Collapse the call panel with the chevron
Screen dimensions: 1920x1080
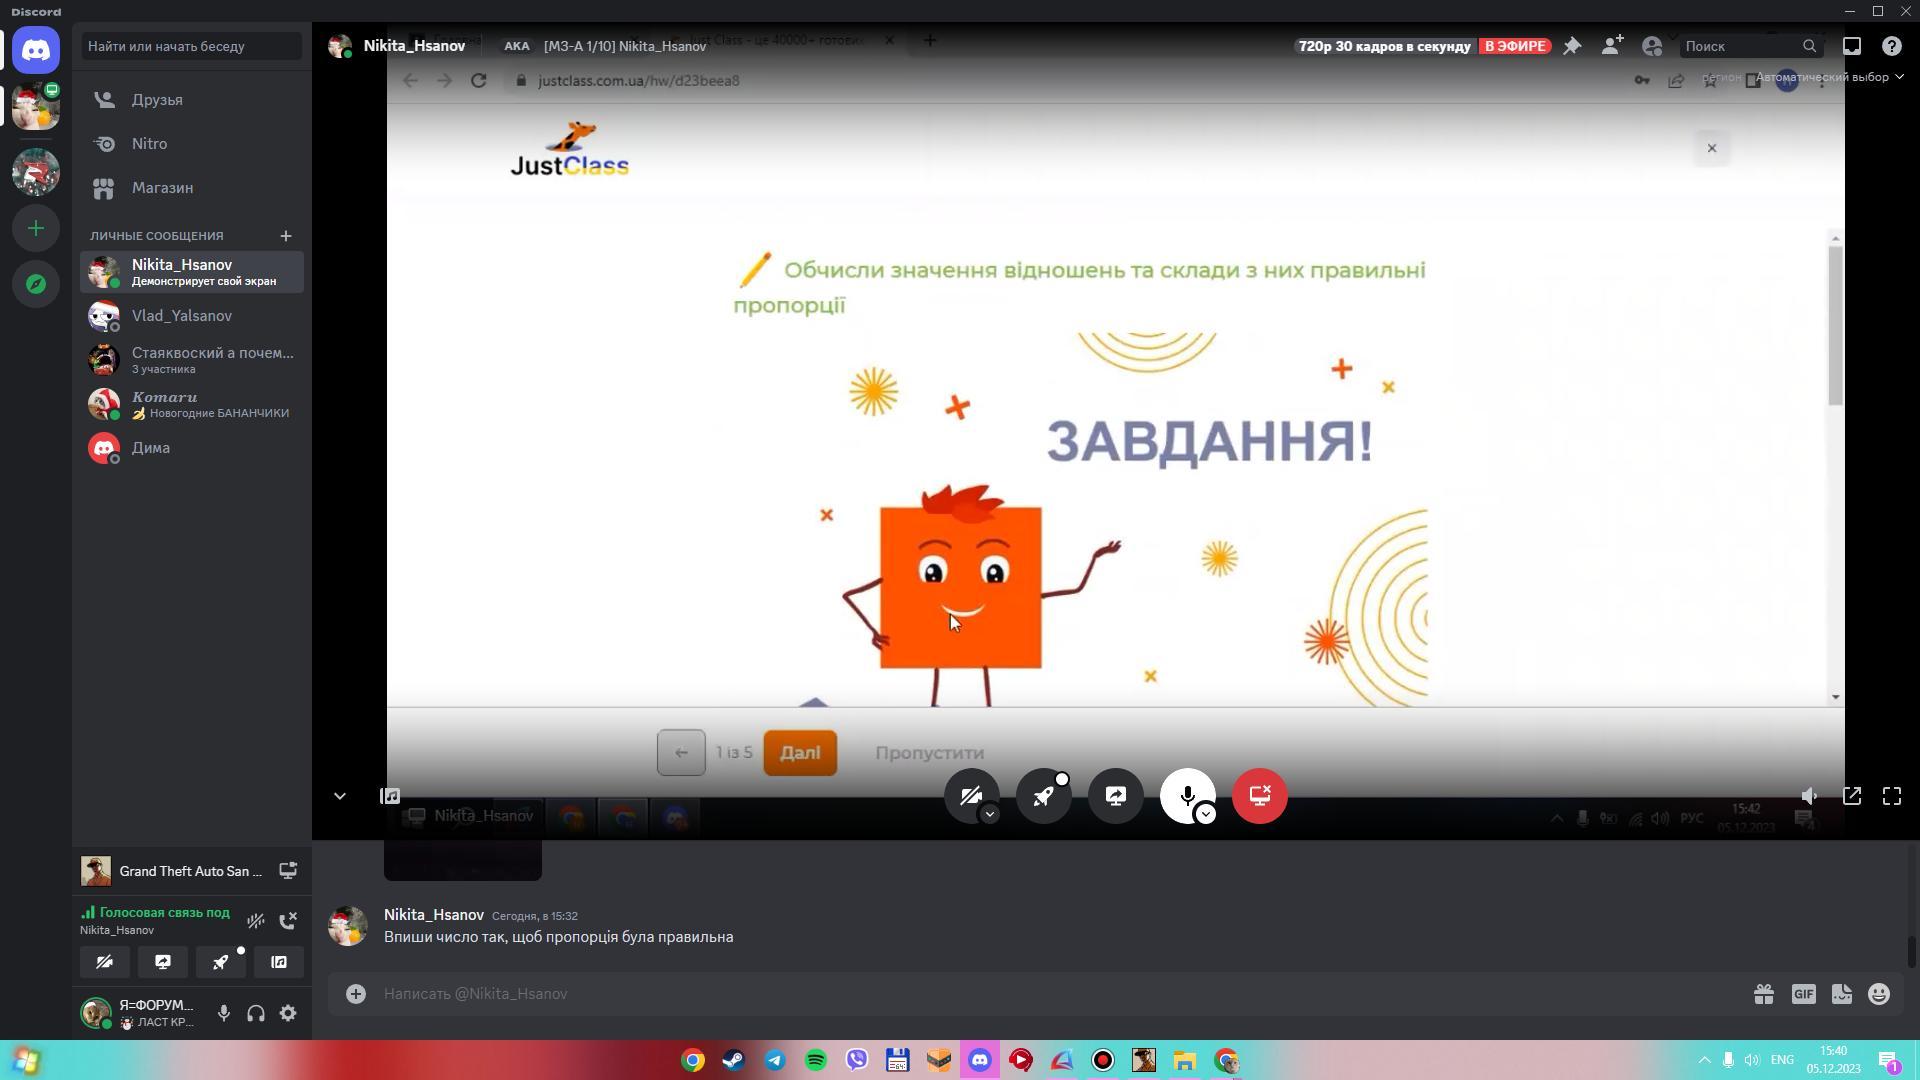pyautogui.click(x=340, y=796)
